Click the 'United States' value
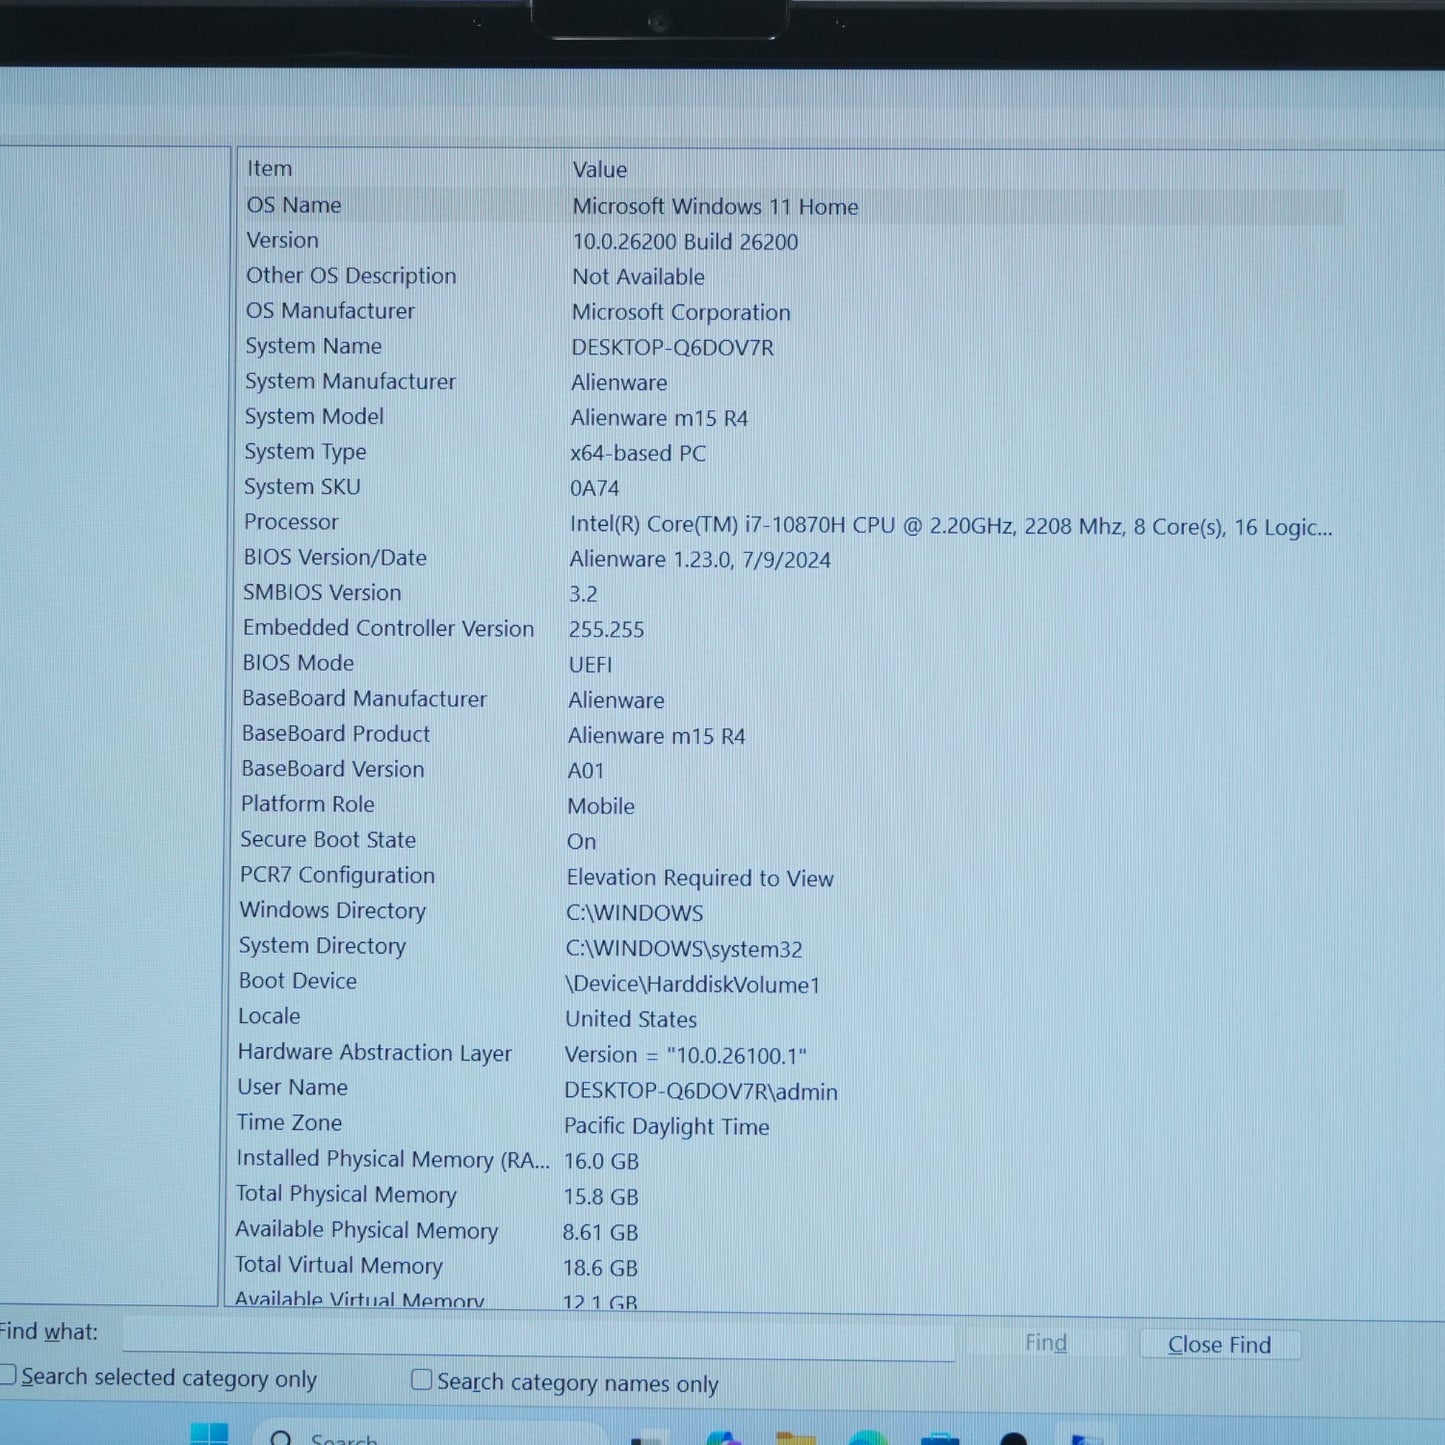The height and width of the screenshot is (1445, 1445). [631, 1019]
